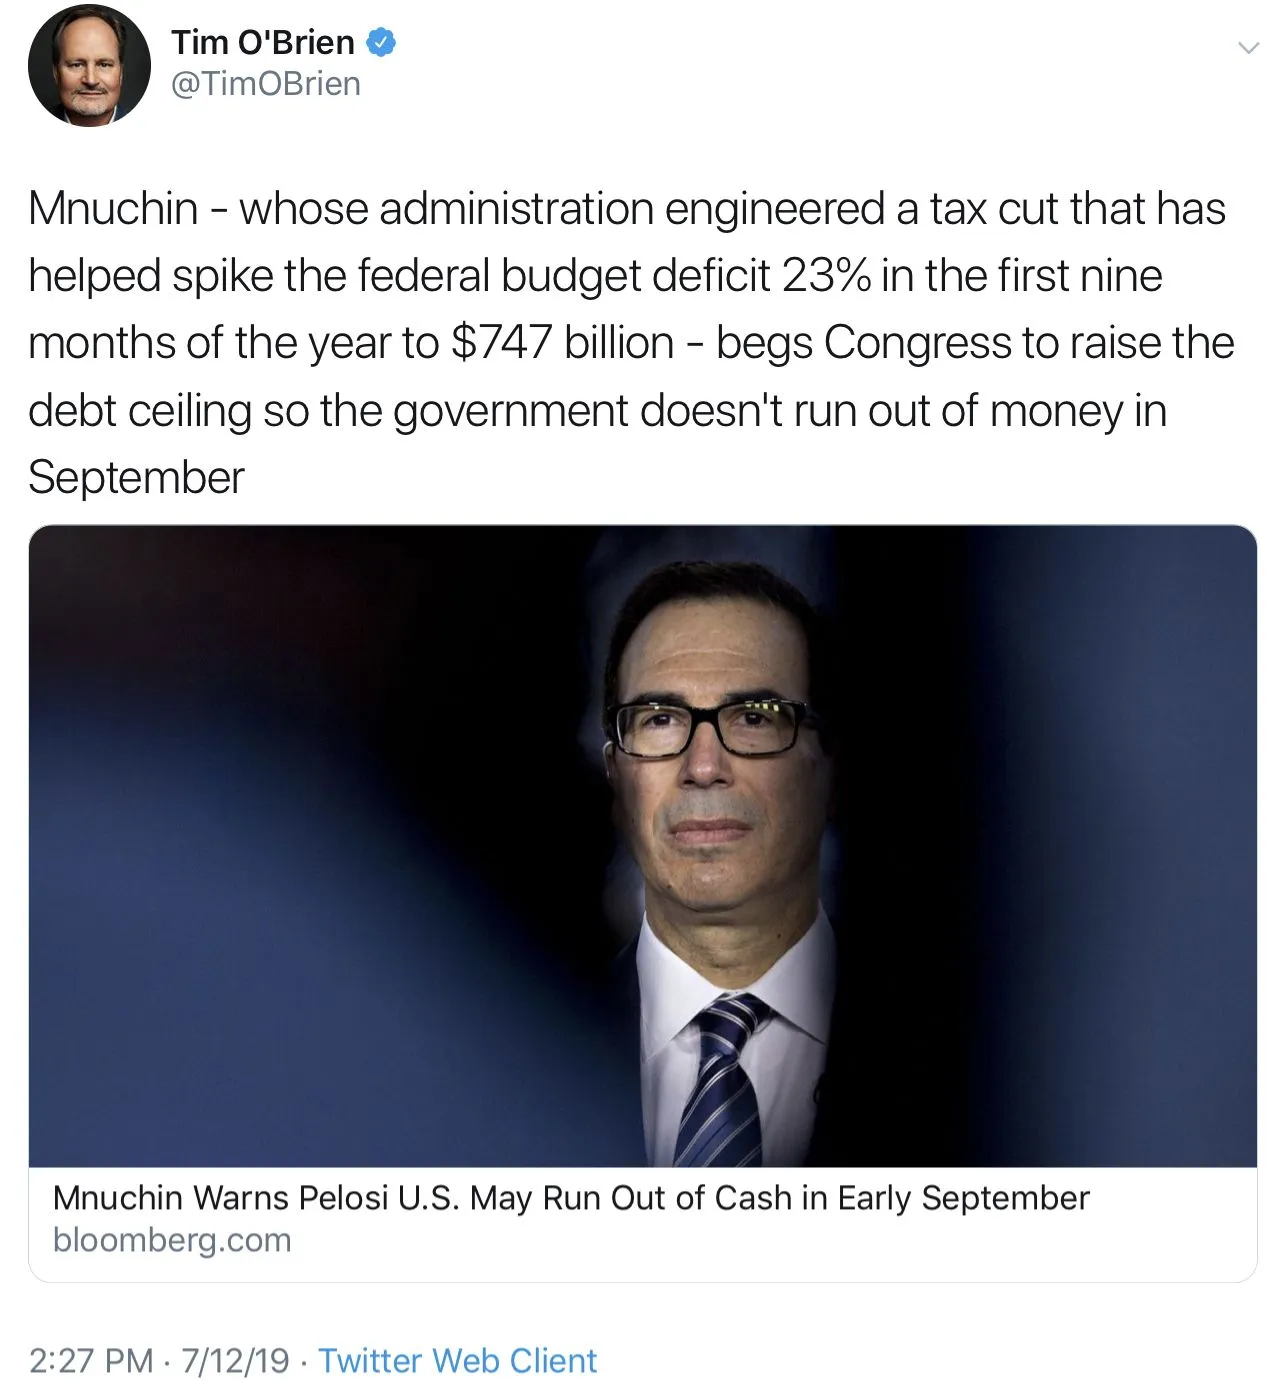The width and height of the screenshot is (1274, 1388).
Task: Open the 'Mnuchin Warns Pelosi' headline link
Action: 571,1198
